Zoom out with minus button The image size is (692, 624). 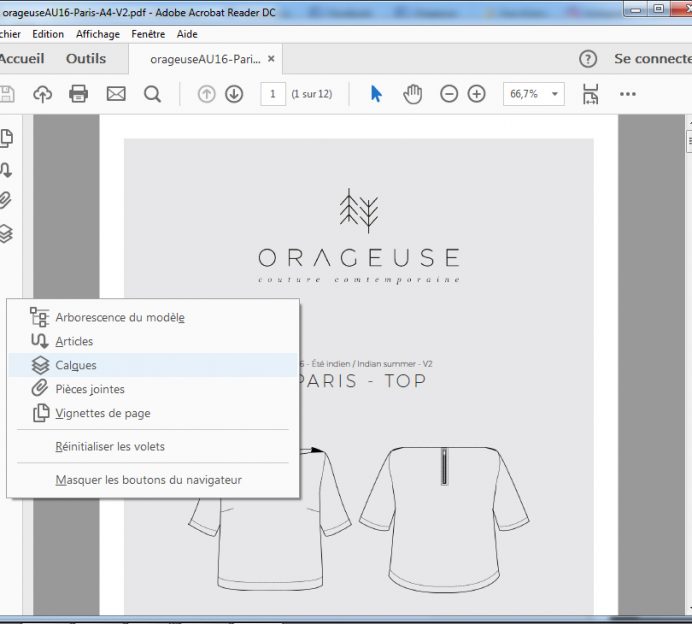449,94
